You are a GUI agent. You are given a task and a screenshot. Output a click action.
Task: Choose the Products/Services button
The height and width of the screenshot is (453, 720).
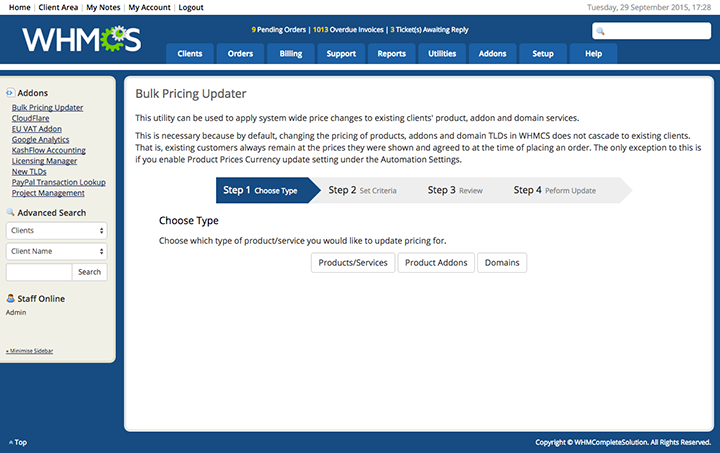[353, 263]
